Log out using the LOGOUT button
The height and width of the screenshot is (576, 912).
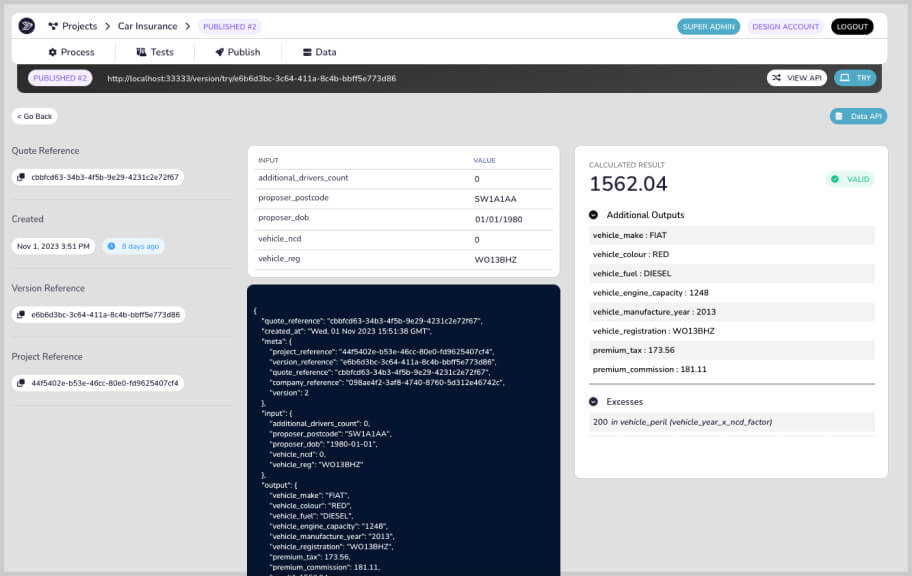click(x=852, y=27)
